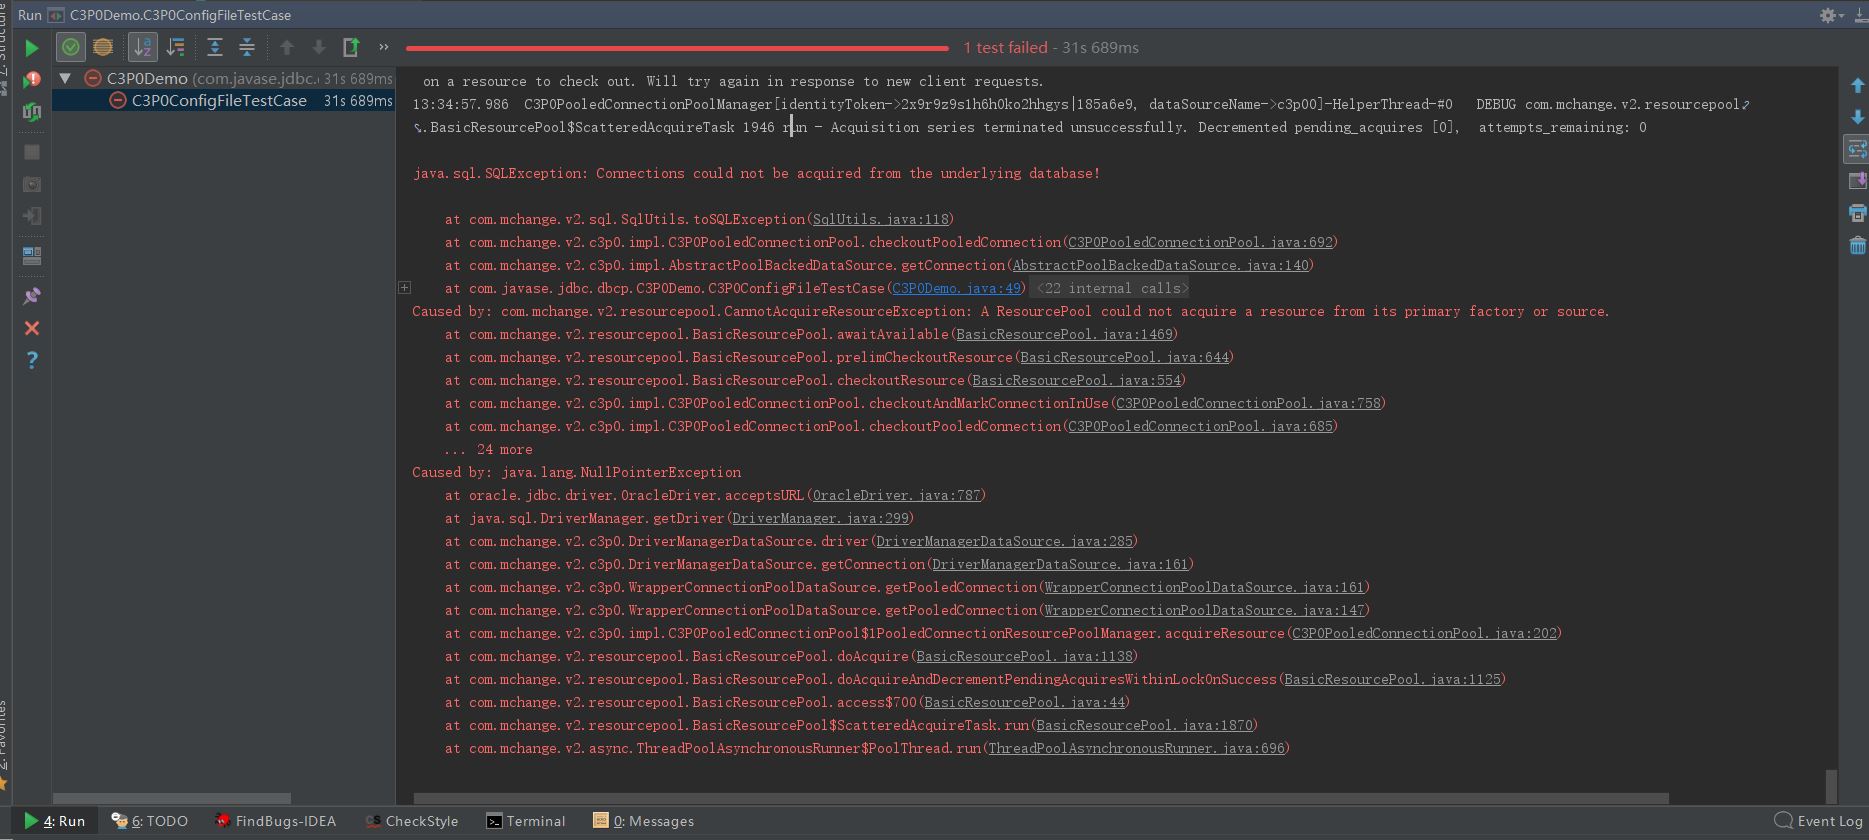The height and width of the screenshot is (840, 1869).
Task: Console down arrow for next stack trace
Action: [x=1857, y=117]
